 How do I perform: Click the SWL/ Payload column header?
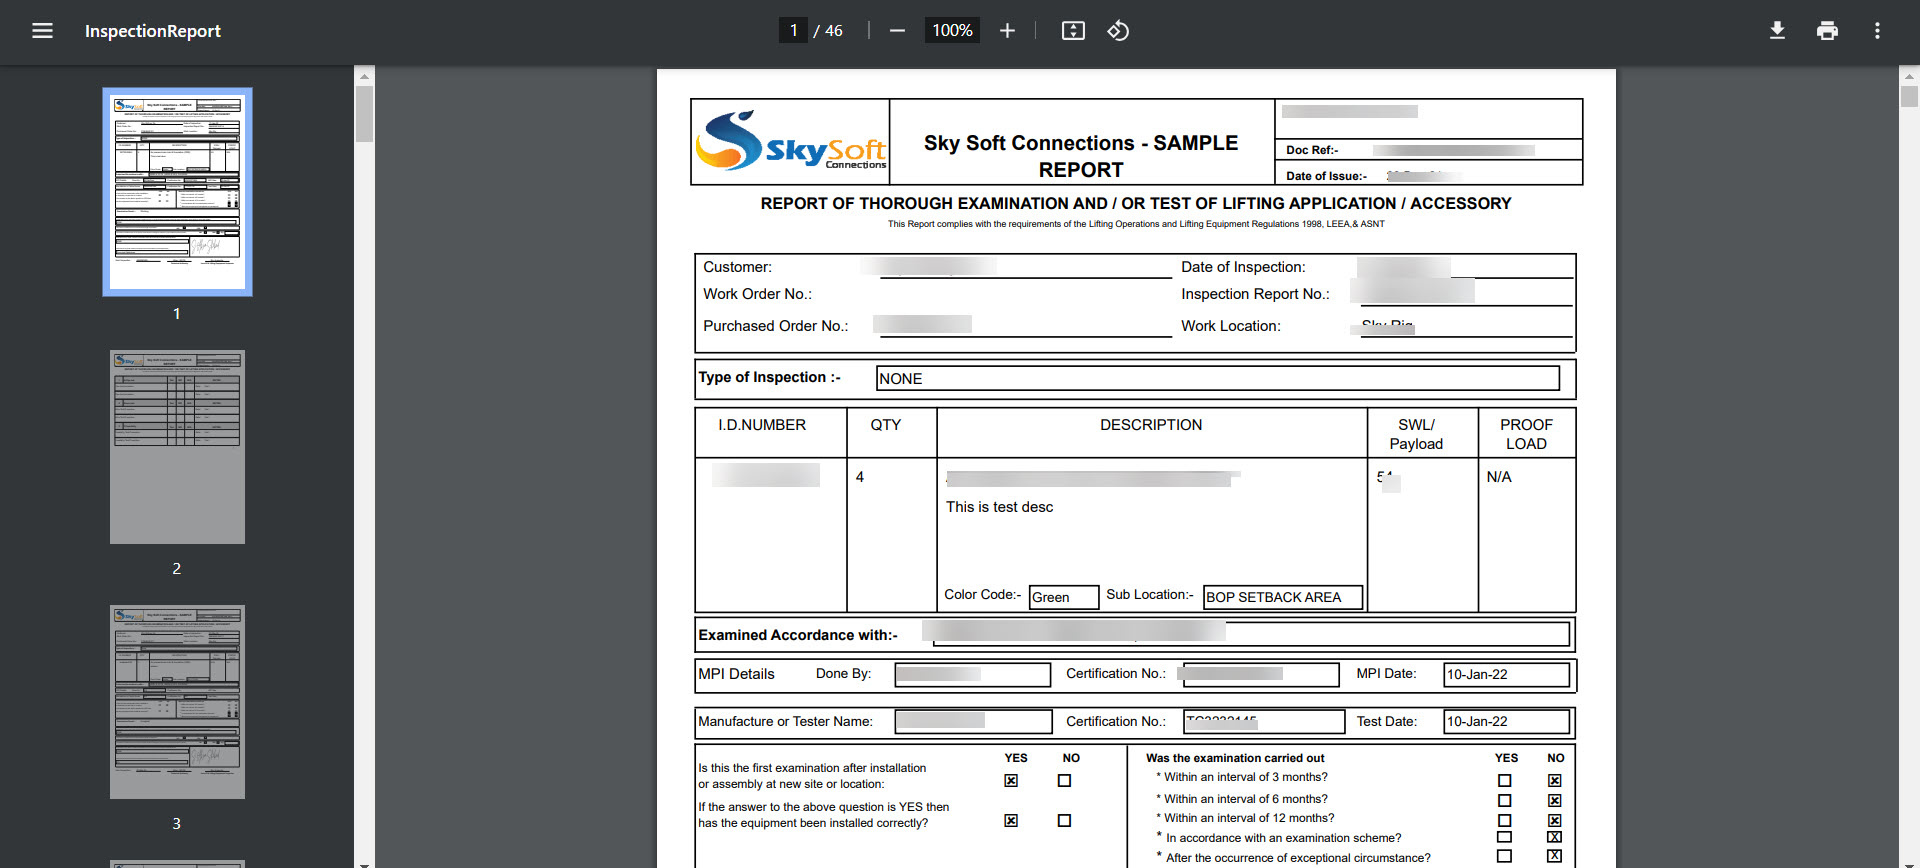coord(1416,434)
